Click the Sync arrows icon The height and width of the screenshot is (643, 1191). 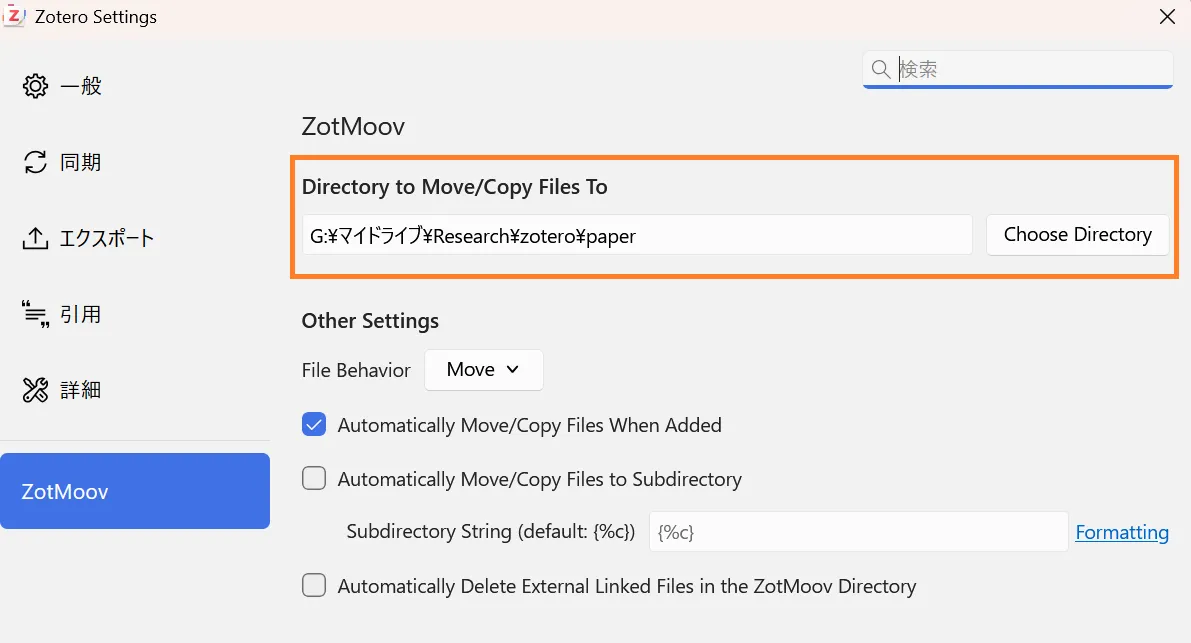click(x=35, y=162)
